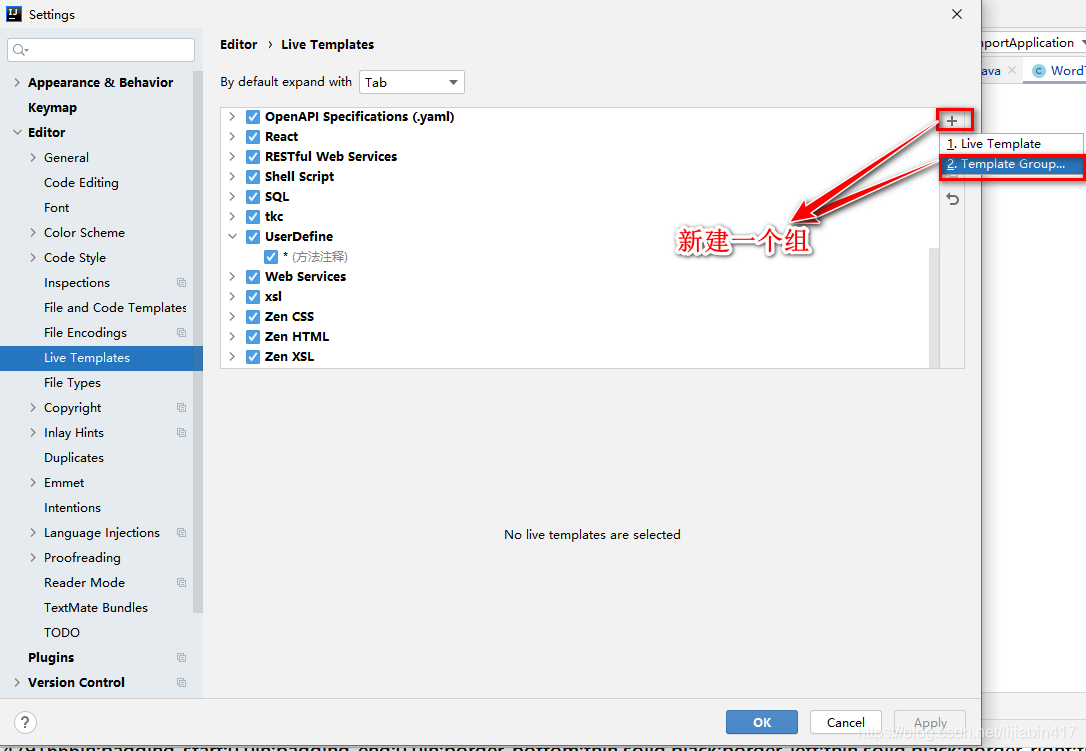The image size is (1086, 751).
Task: Uncheck OpenAPI Specifications (.yaml) group
Action: coord(253,117)
